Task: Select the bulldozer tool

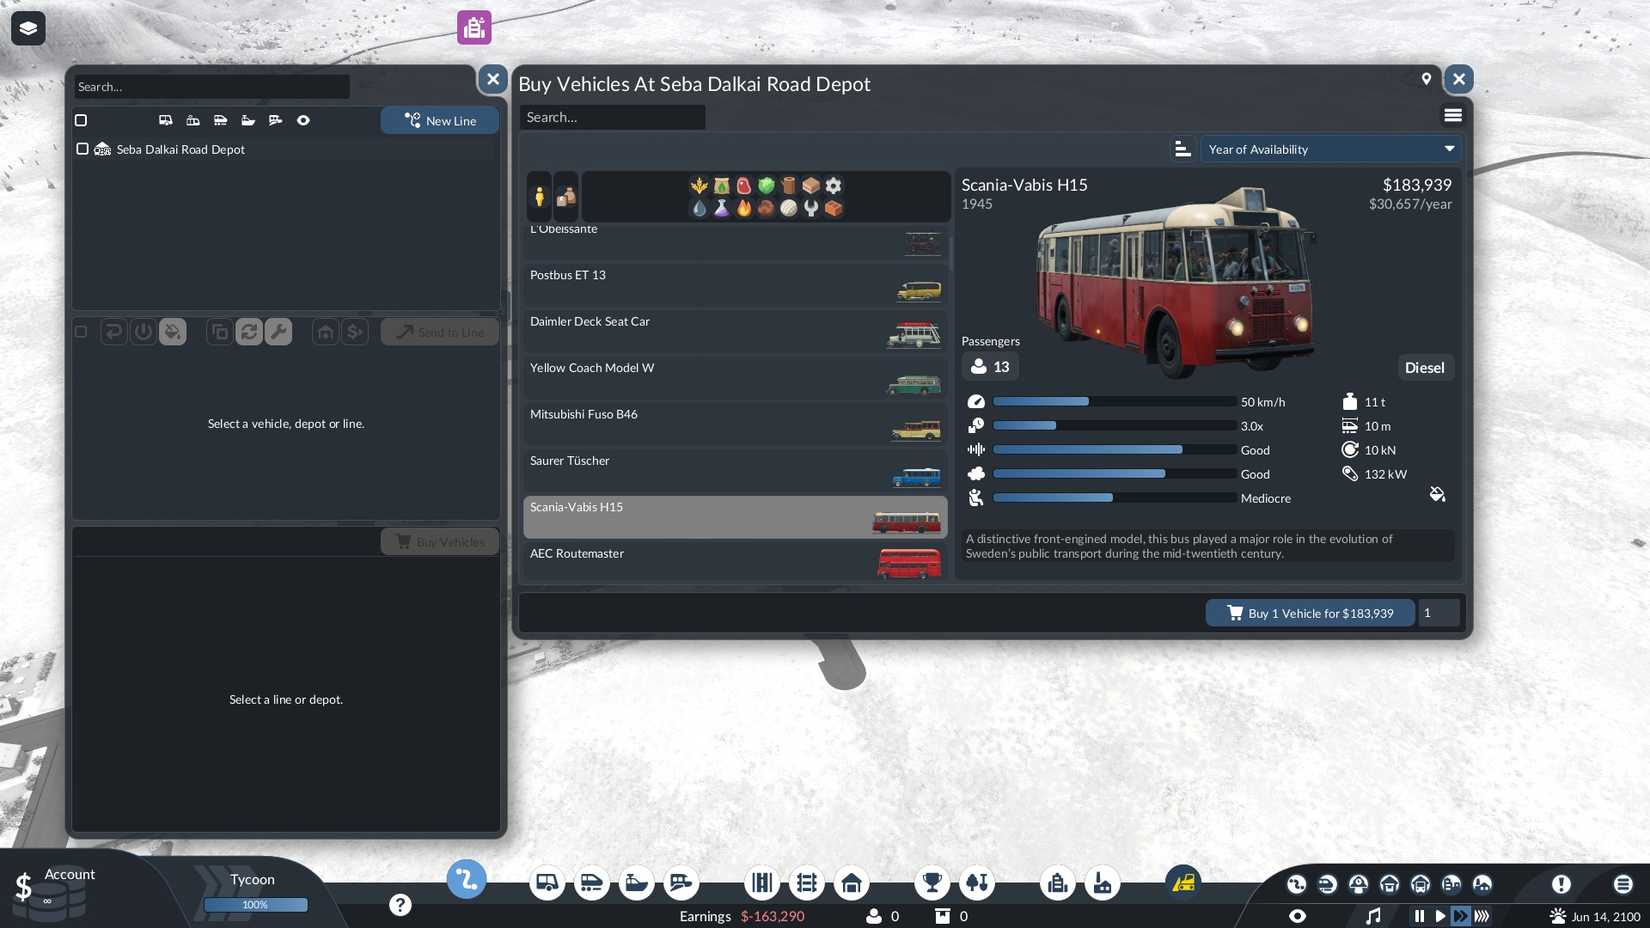Action: click(x=1183, y=882)
